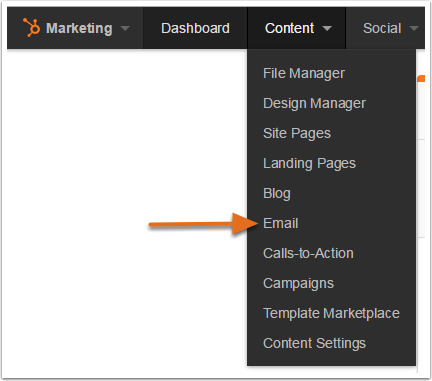
Task: Open Template Marketplace menu item
Action: (331, 313)
